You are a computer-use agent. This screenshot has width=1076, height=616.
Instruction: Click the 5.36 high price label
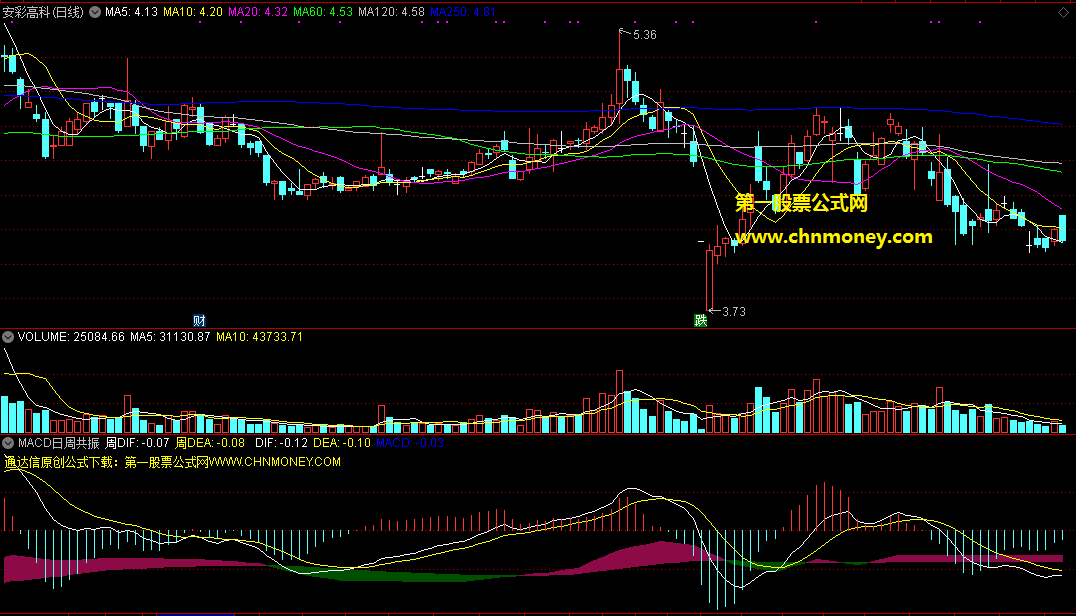pos(644,35)
